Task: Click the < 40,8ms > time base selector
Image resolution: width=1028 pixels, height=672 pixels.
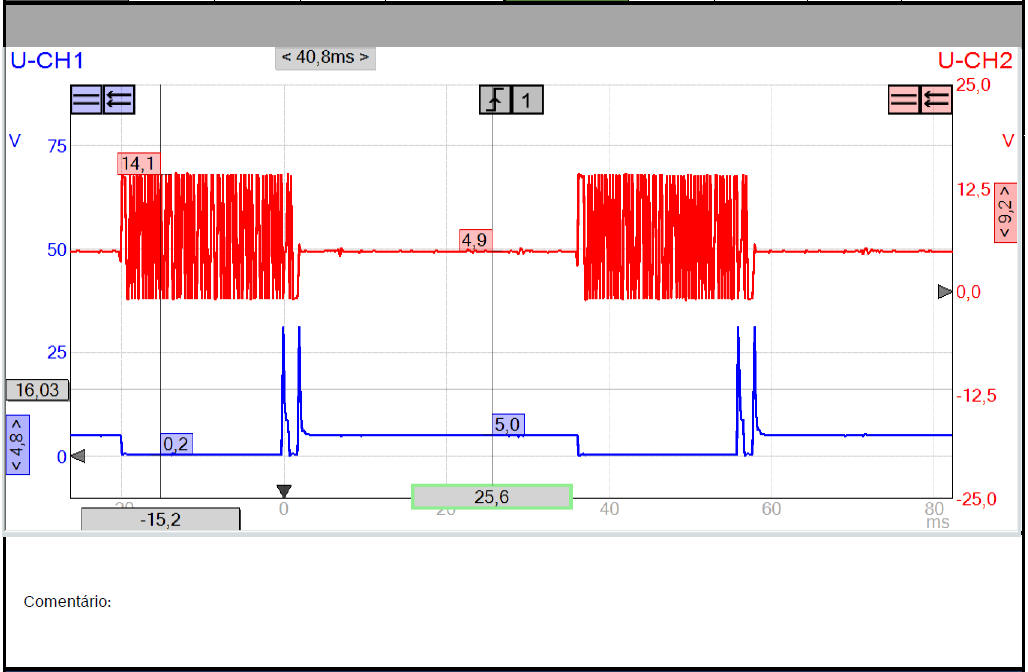Action: 325,58
